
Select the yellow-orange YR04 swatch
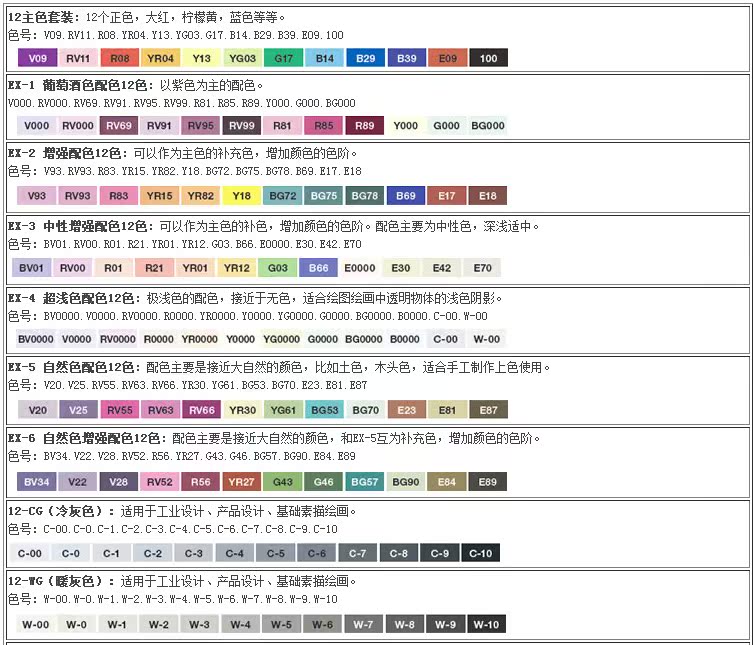pyautogui.click(x=161, y=59)
